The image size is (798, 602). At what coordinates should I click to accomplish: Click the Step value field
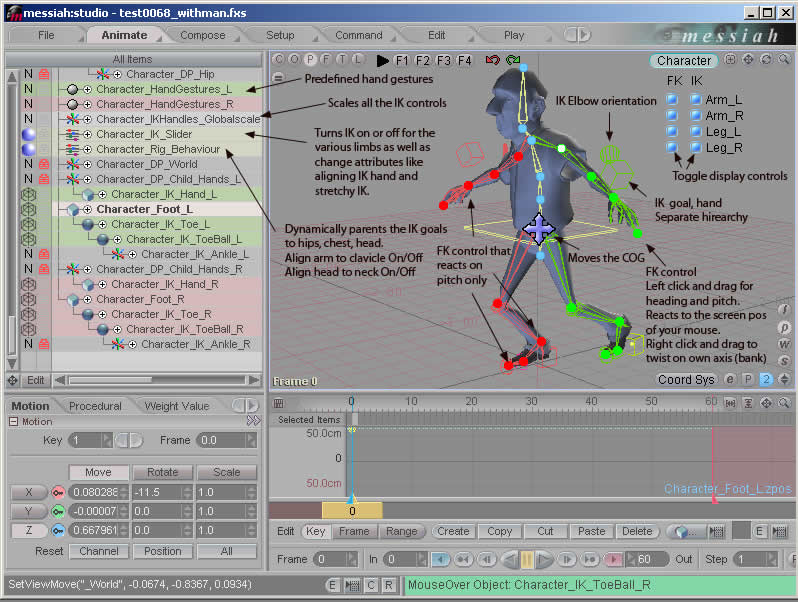(x=756, y=560)
